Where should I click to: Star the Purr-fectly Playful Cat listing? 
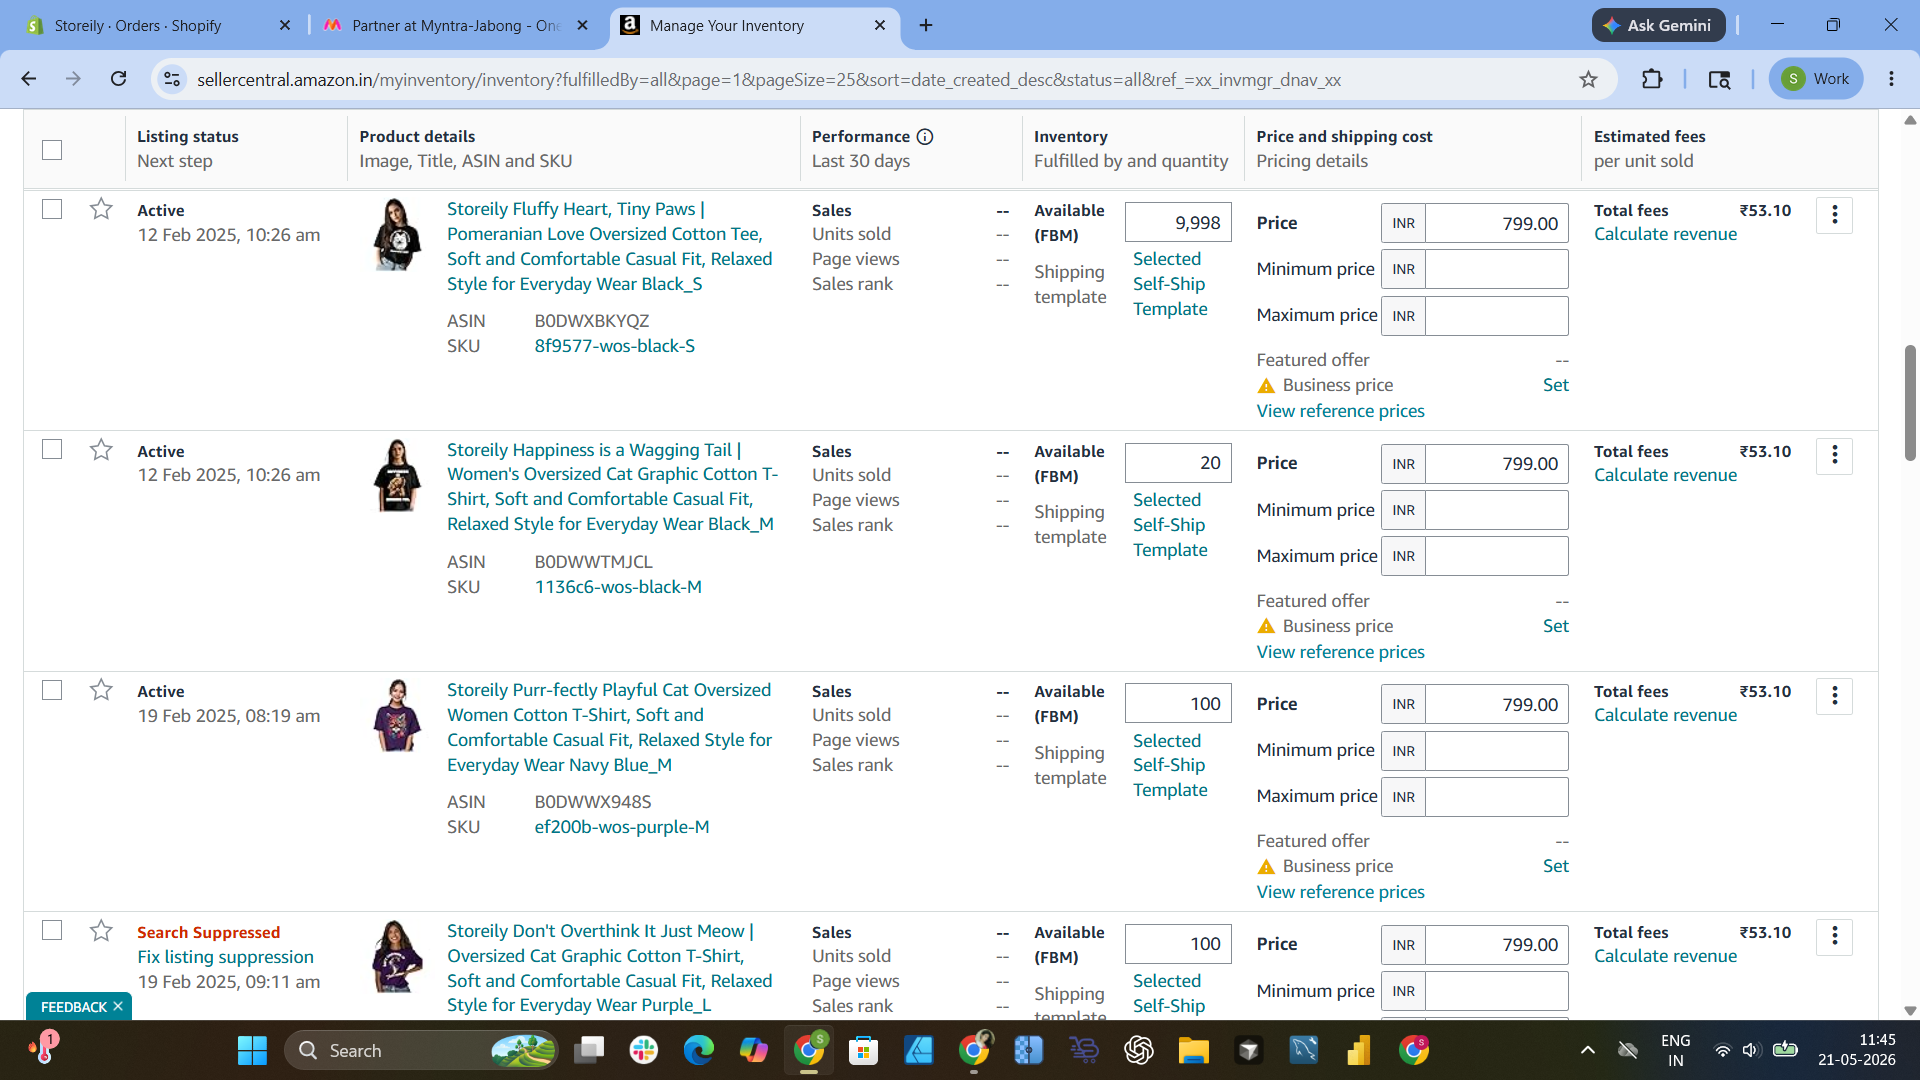click(x=101, y=690)
